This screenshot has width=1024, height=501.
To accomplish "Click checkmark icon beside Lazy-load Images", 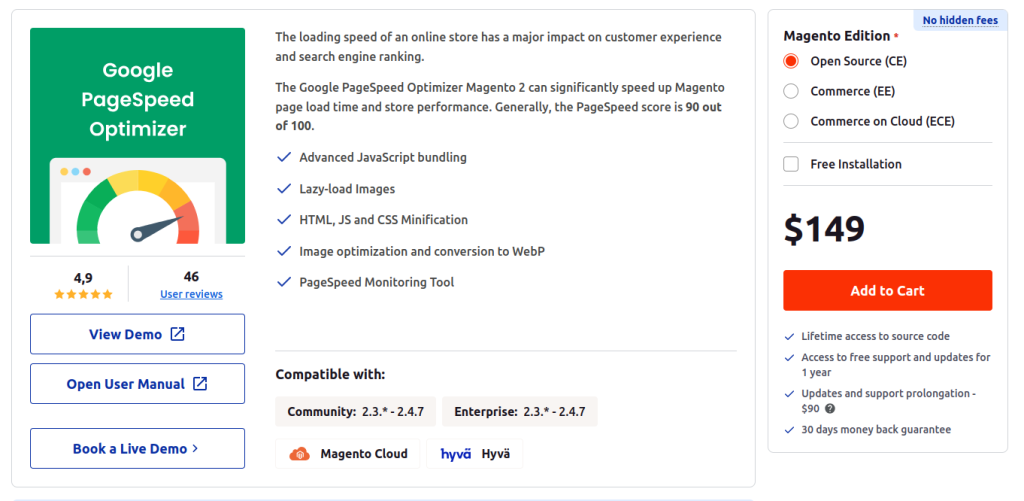I will tap(283, 189).
